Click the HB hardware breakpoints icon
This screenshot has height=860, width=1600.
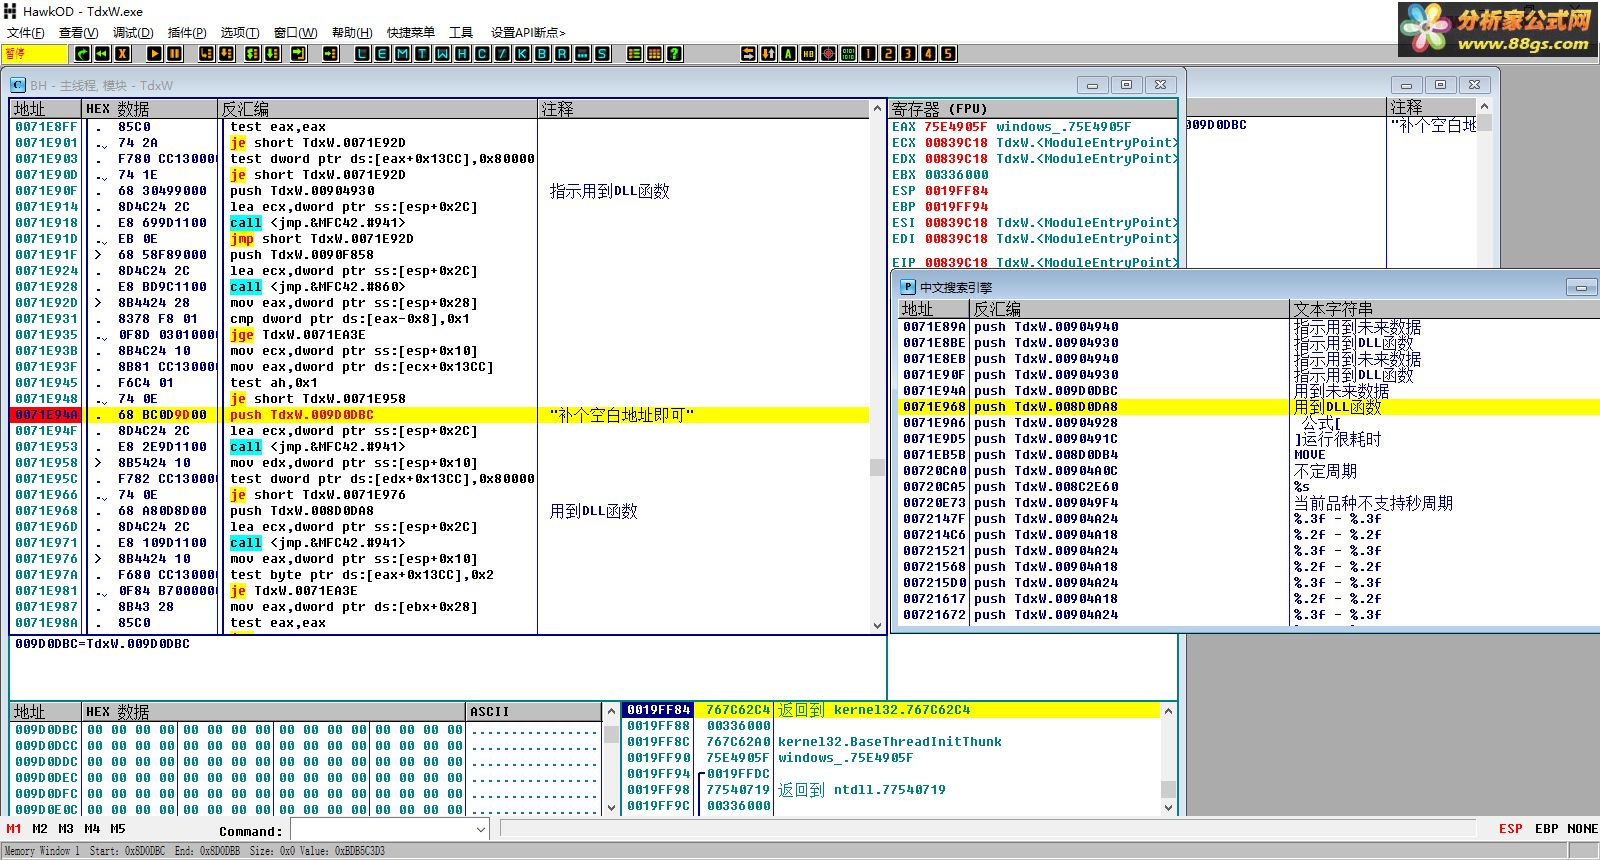(x=808, y=54)
